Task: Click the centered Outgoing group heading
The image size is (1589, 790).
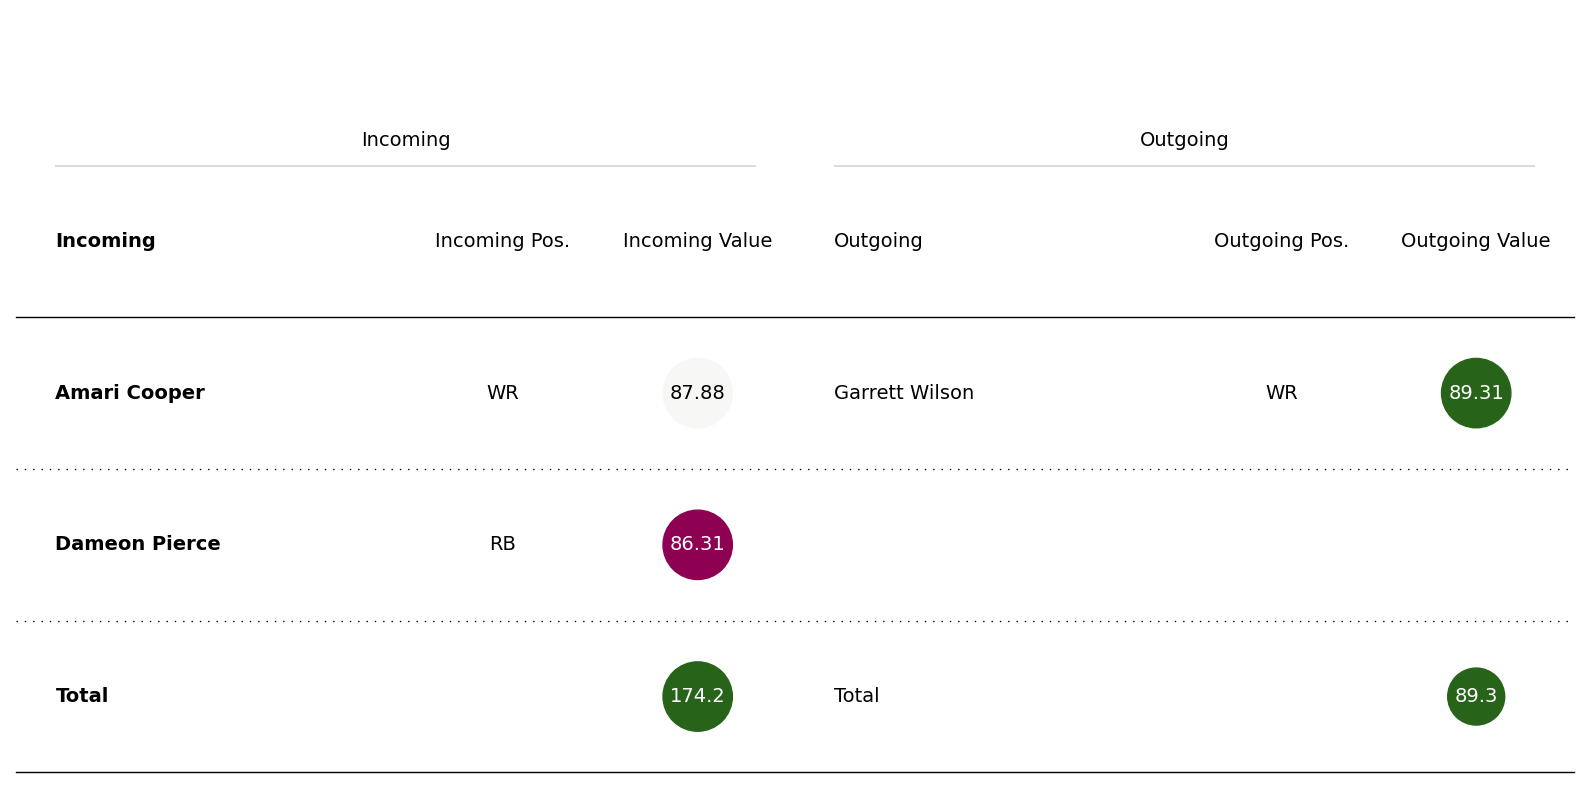Action: [x=1184, y=140]
